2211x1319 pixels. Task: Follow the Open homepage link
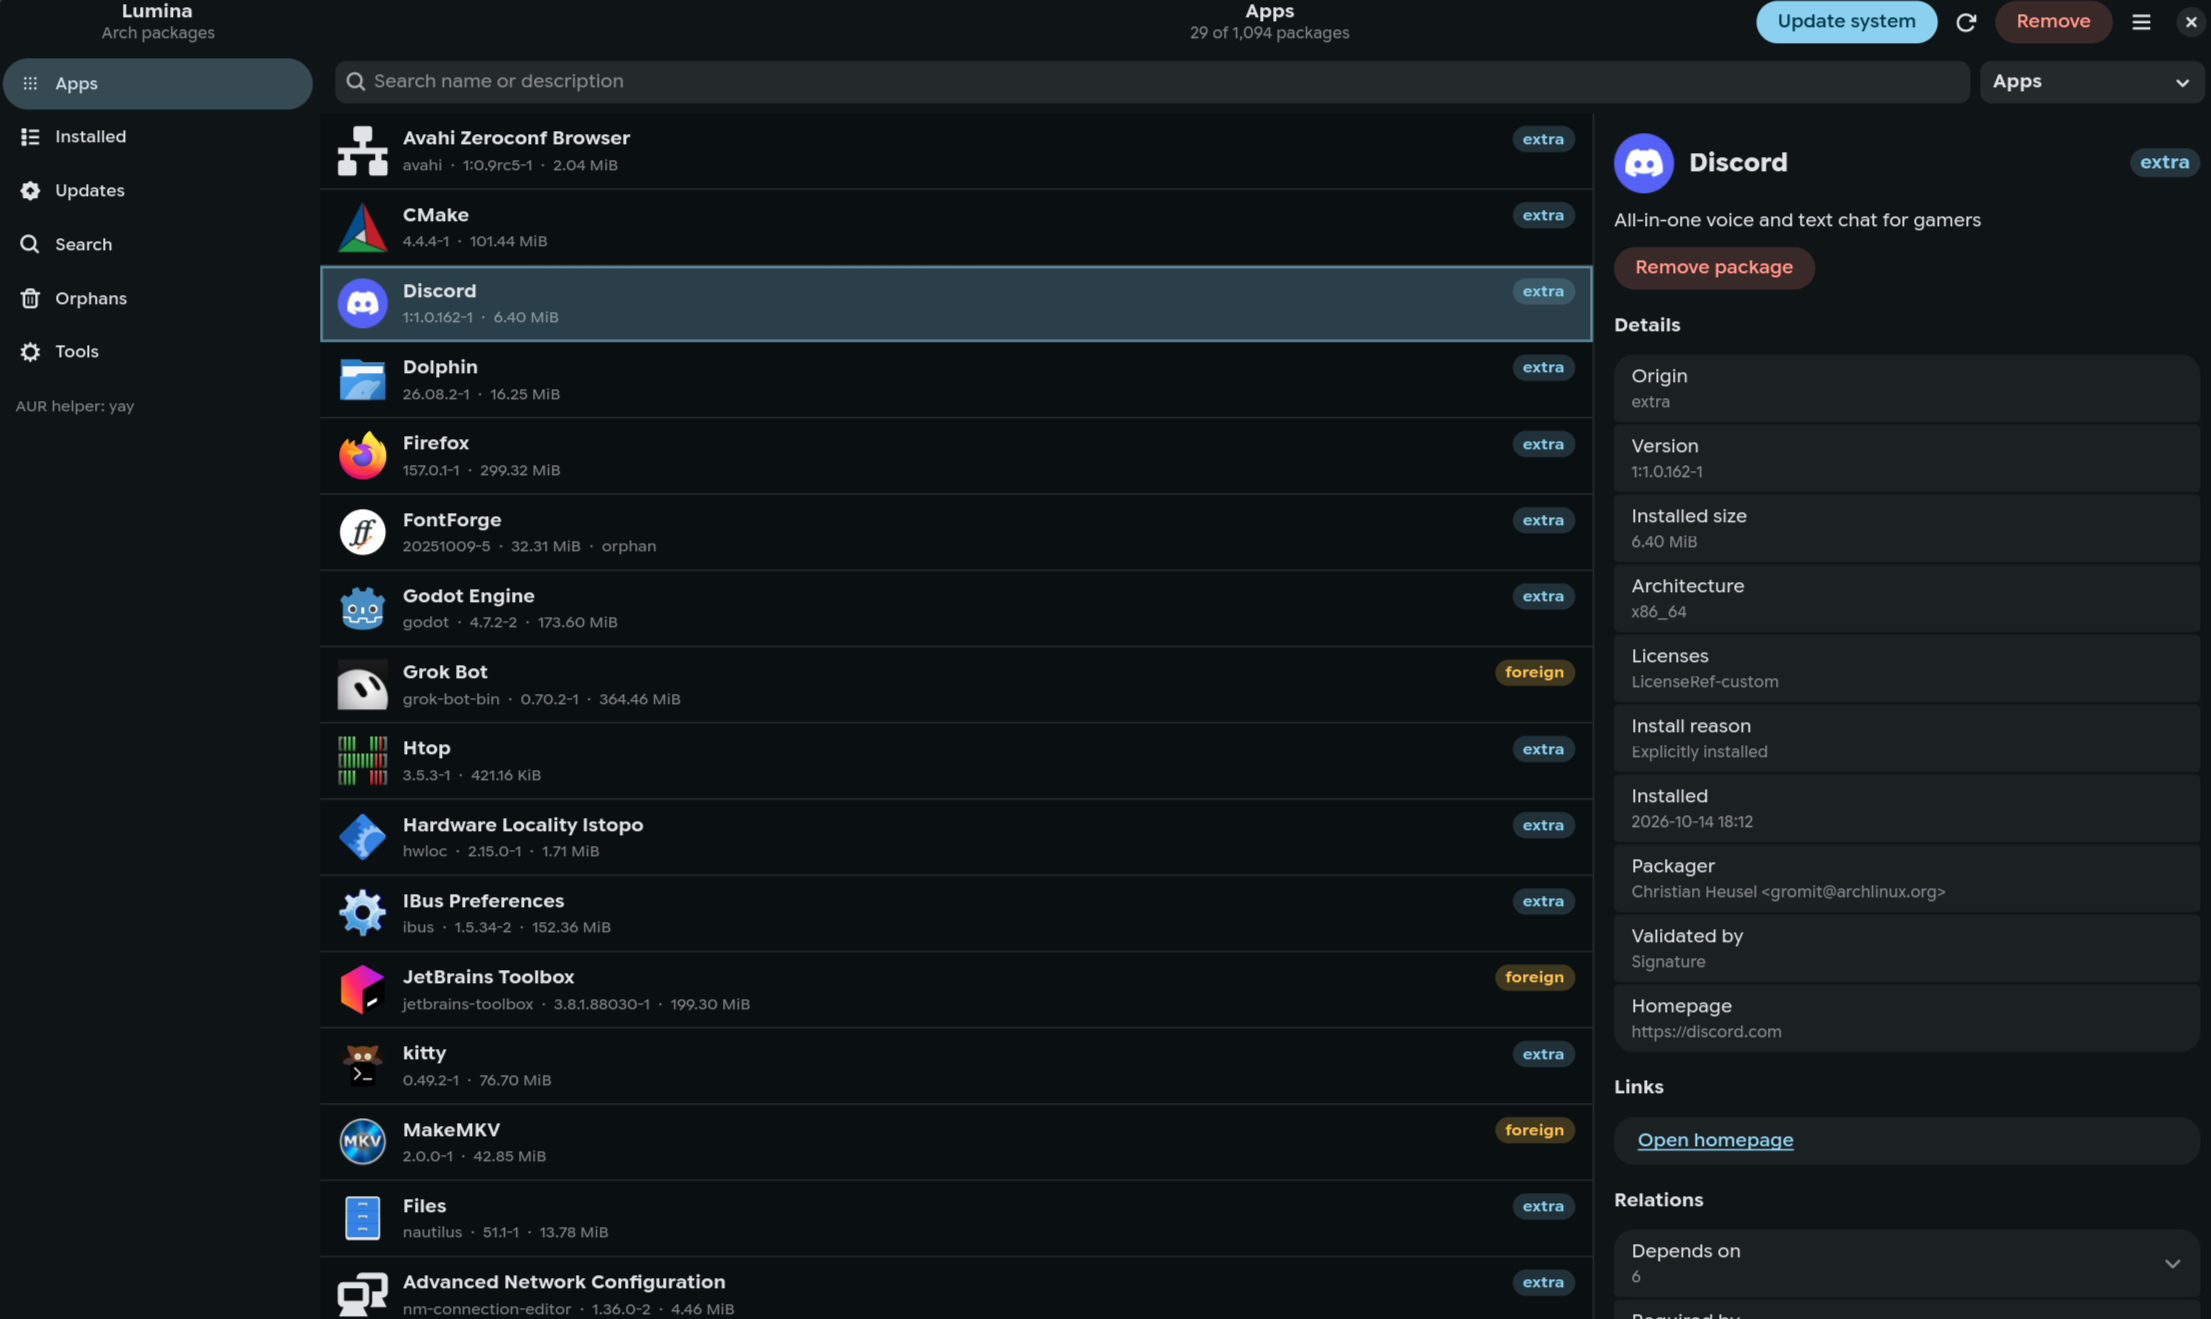point(1715,1140)
